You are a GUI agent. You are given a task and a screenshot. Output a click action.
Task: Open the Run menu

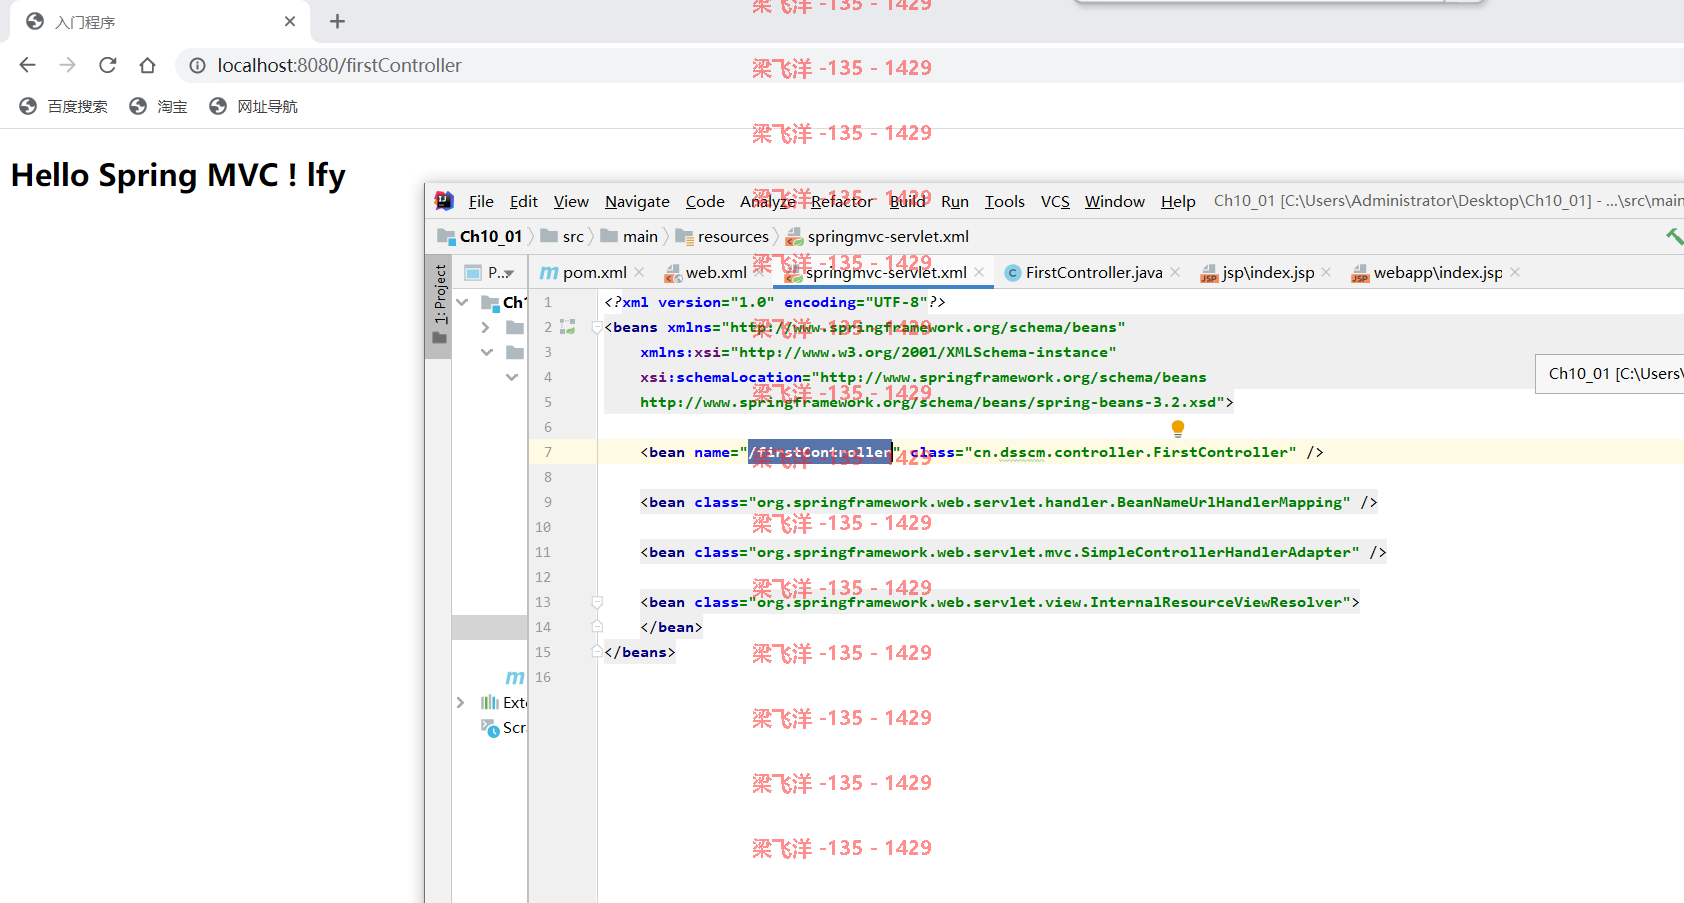955,201
